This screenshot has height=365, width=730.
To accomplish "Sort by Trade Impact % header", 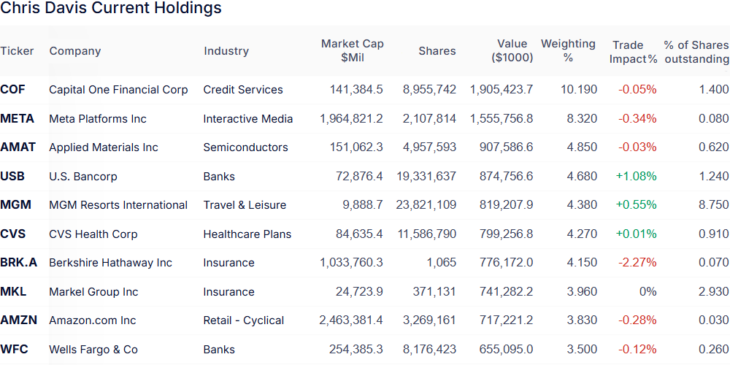I will [x=634, y=52].
